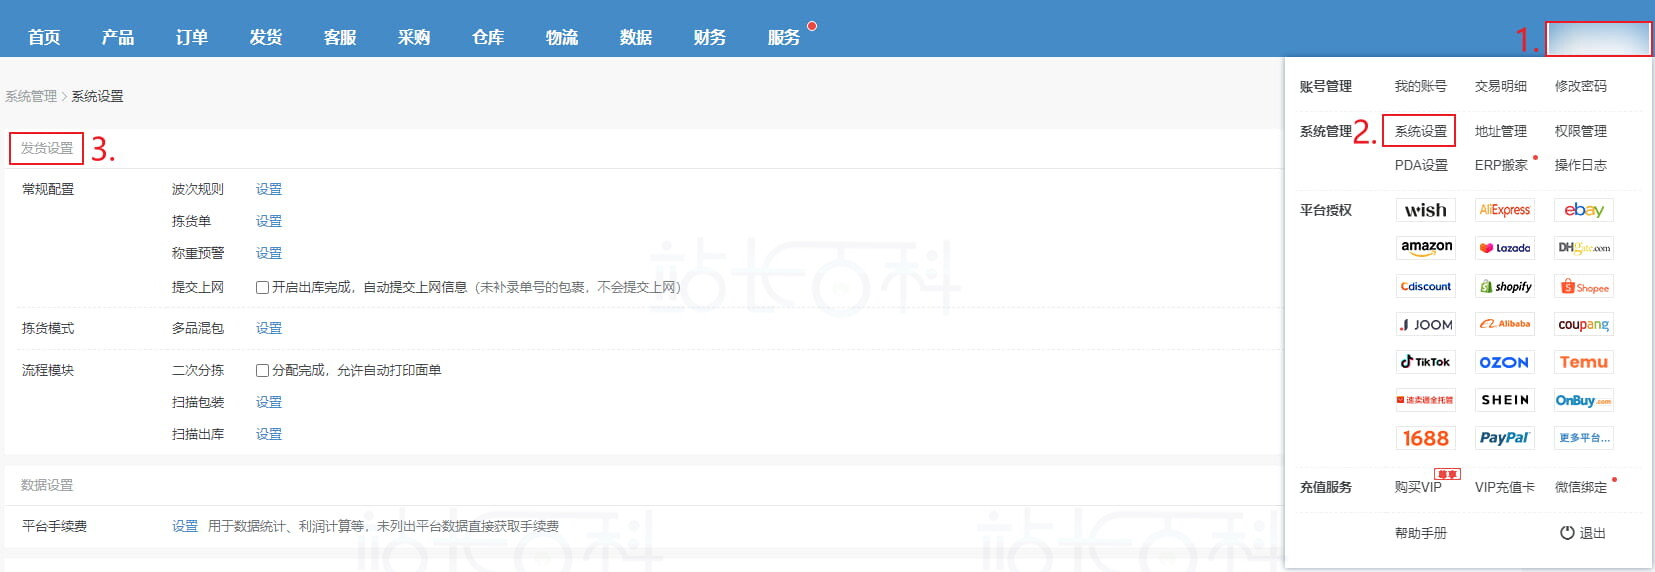This screenshot has height=572, width=1655.
Task: Open the 仓库 menu in top navigation
Action: [488, 37]
